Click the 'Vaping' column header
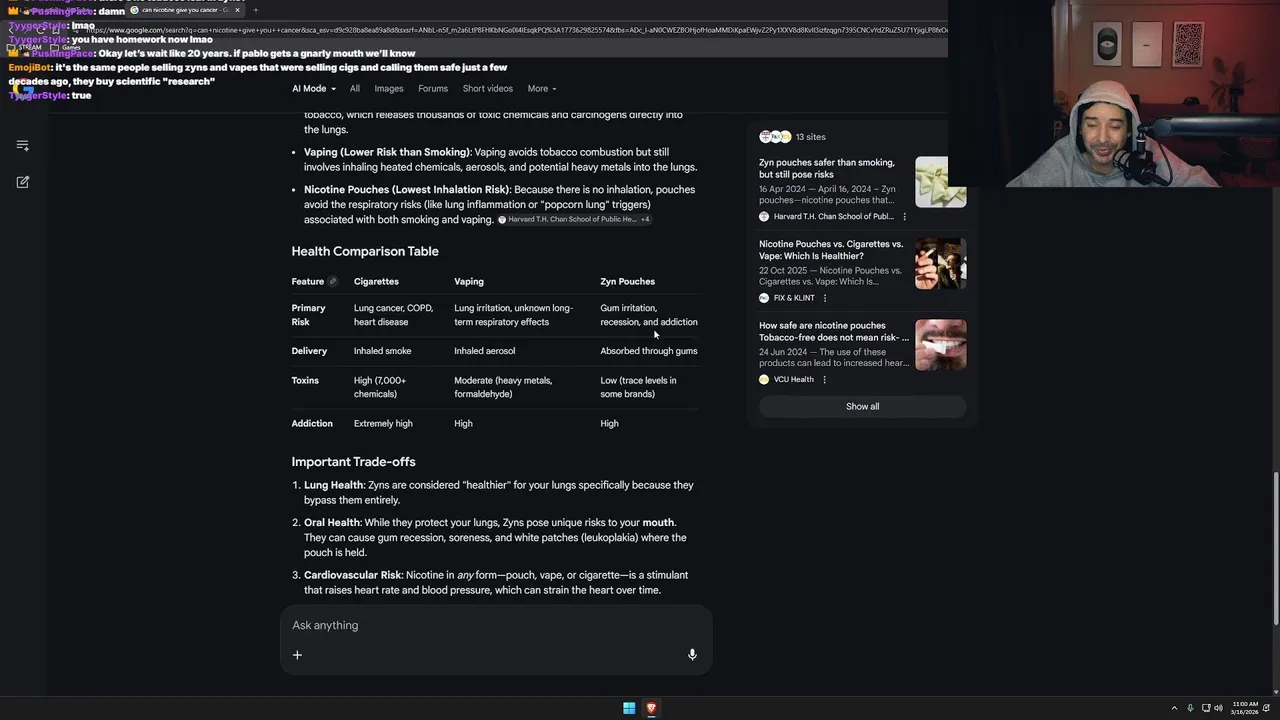The width and height of the screenshot is (1280, 720). [469, 282]
